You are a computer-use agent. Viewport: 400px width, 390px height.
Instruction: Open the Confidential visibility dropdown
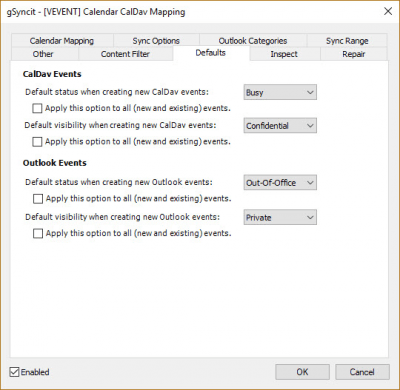(280, 126)
